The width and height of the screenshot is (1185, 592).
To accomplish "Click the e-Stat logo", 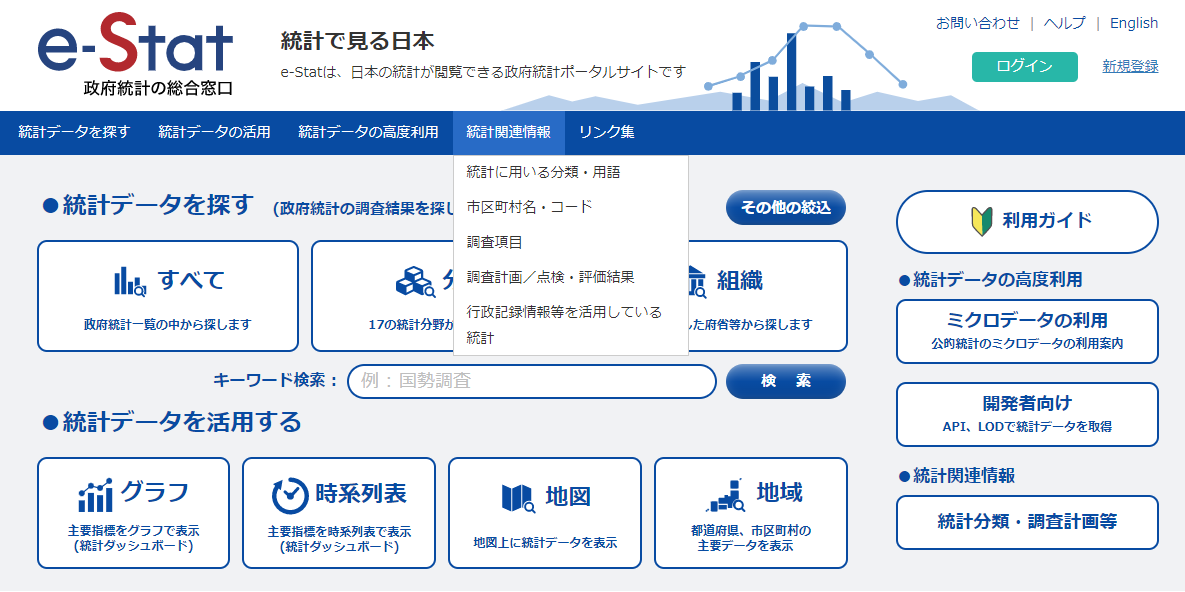I will tap(135, 55).
